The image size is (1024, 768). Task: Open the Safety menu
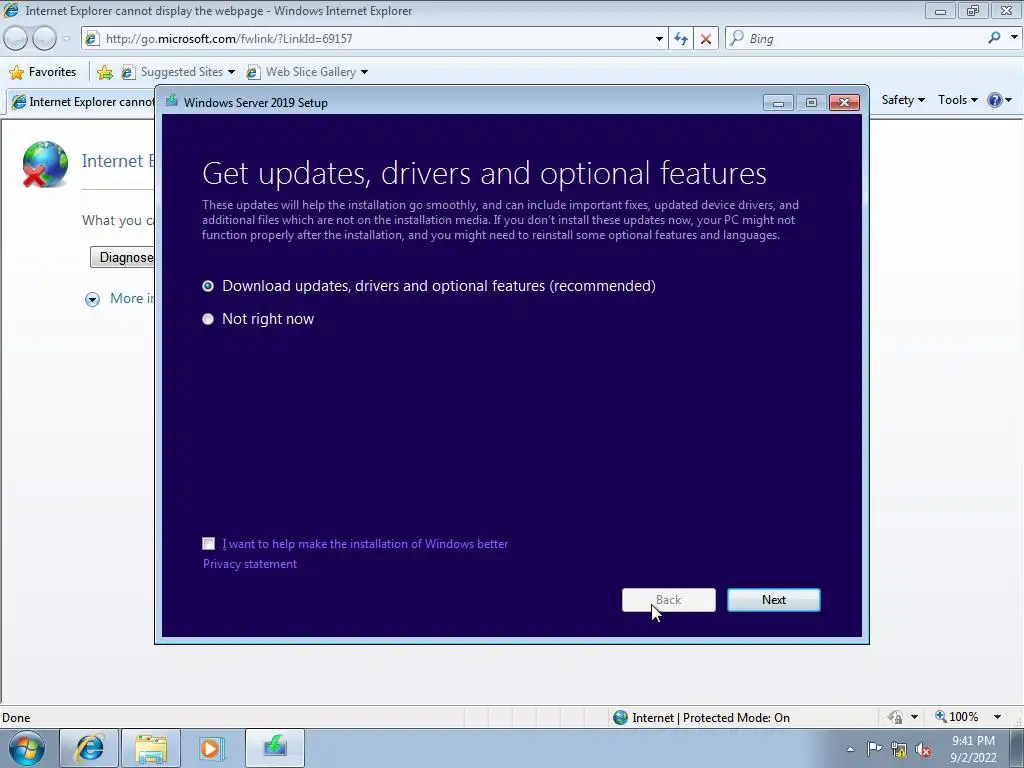(903, 100)
